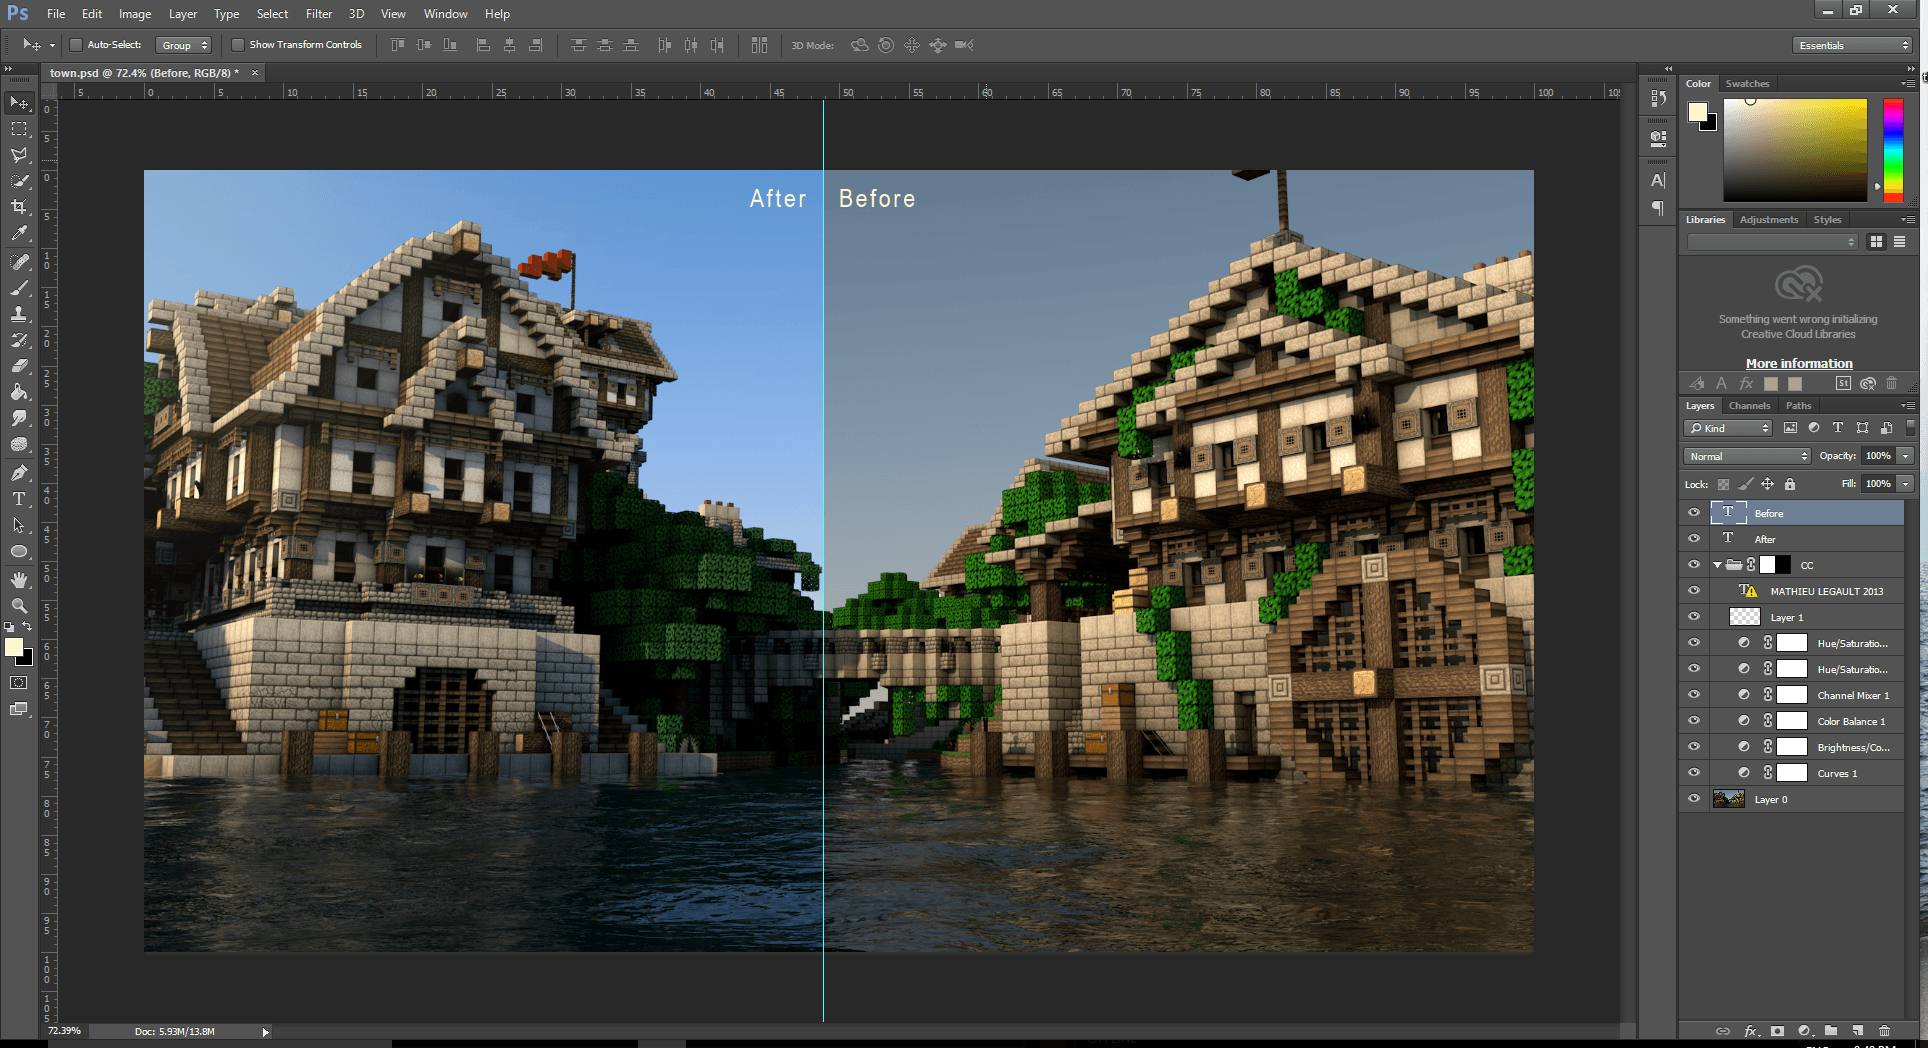Screen dimensions: 1928x1048
Task: Select the Paint Bucket tool
Action: pos(19,392)
